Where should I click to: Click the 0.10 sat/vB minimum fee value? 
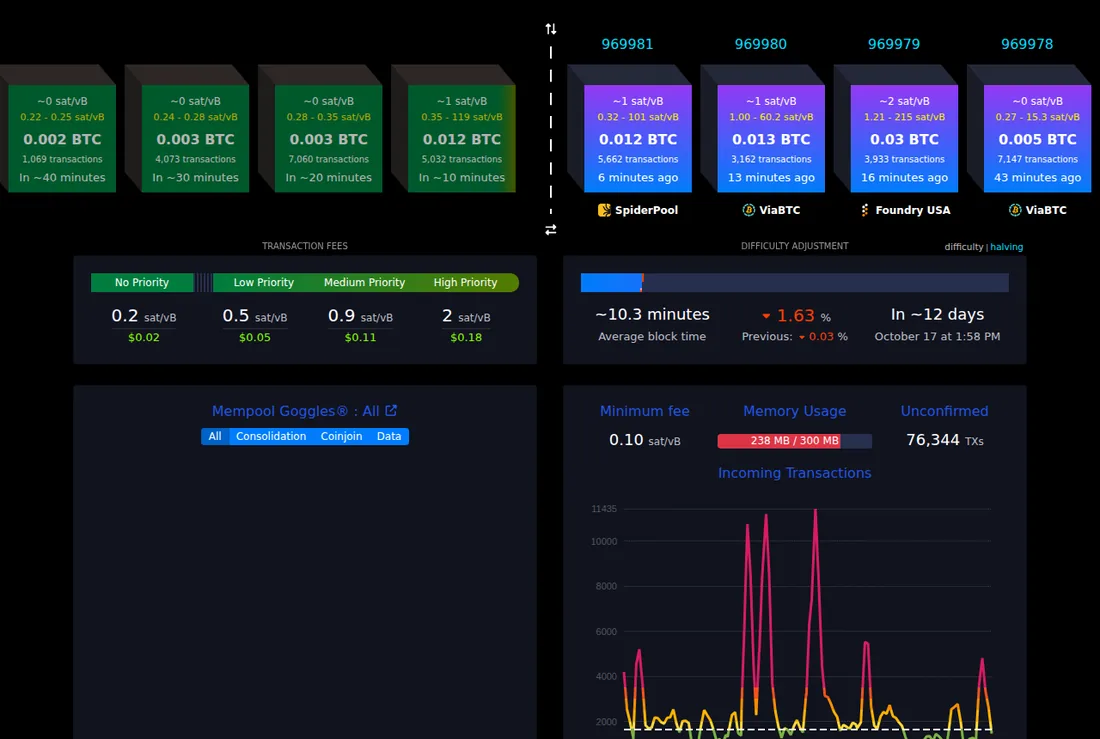pos(645,440)
